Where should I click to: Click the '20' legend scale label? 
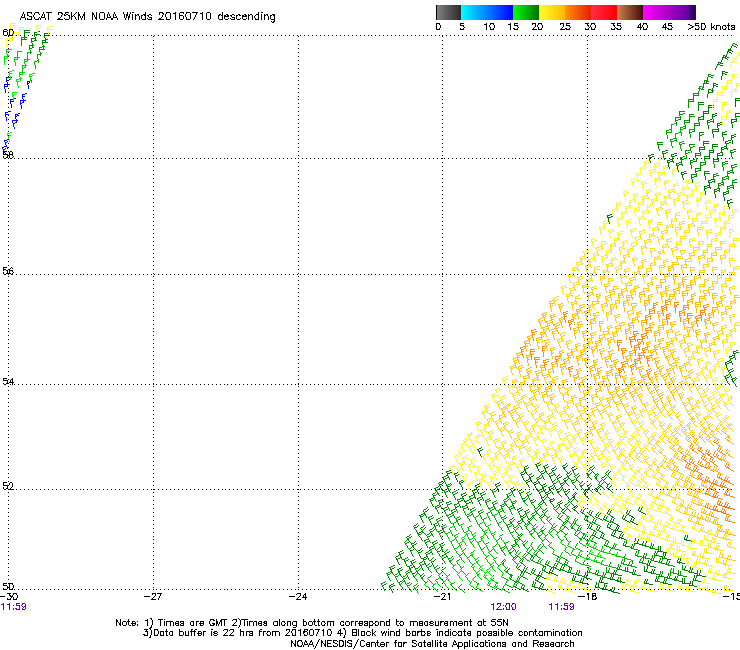(537, 27)
